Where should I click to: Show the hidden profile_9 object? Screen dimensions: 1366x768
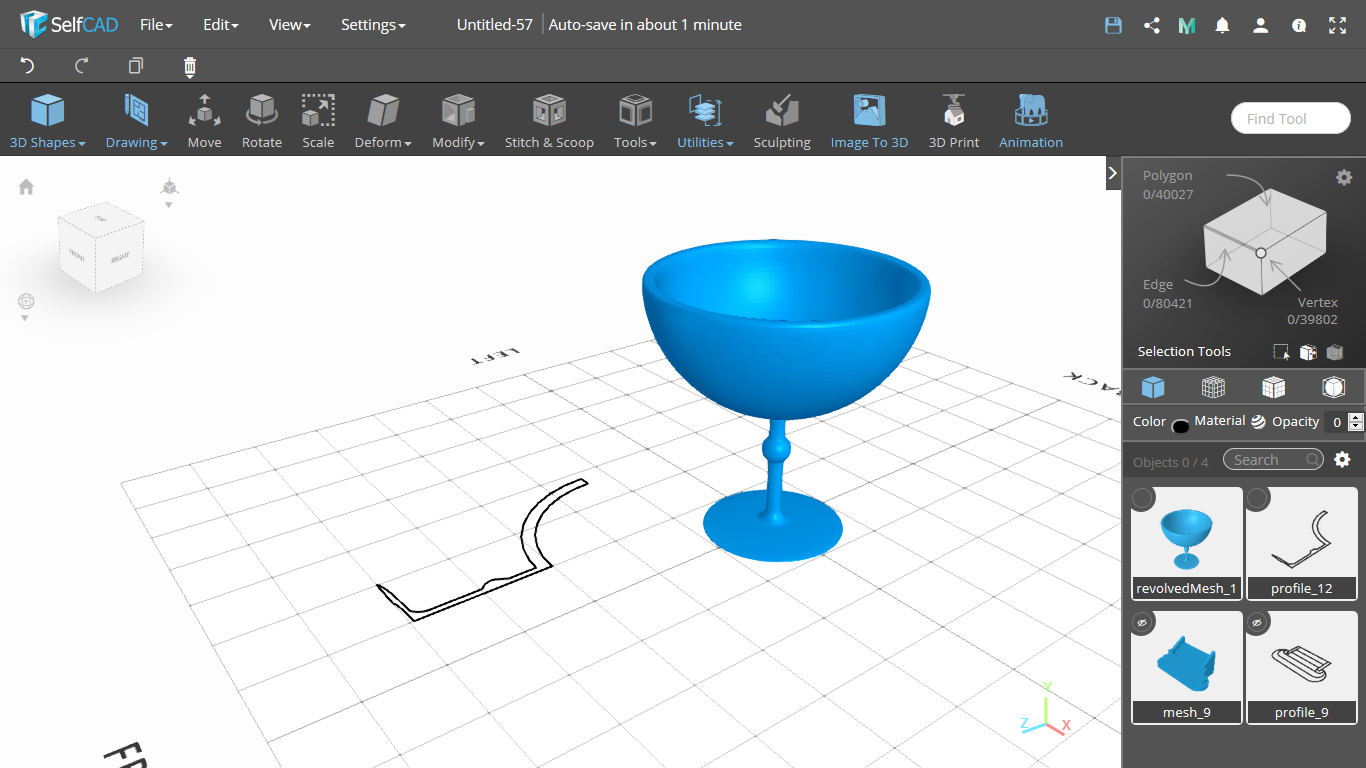(1257, 622)
